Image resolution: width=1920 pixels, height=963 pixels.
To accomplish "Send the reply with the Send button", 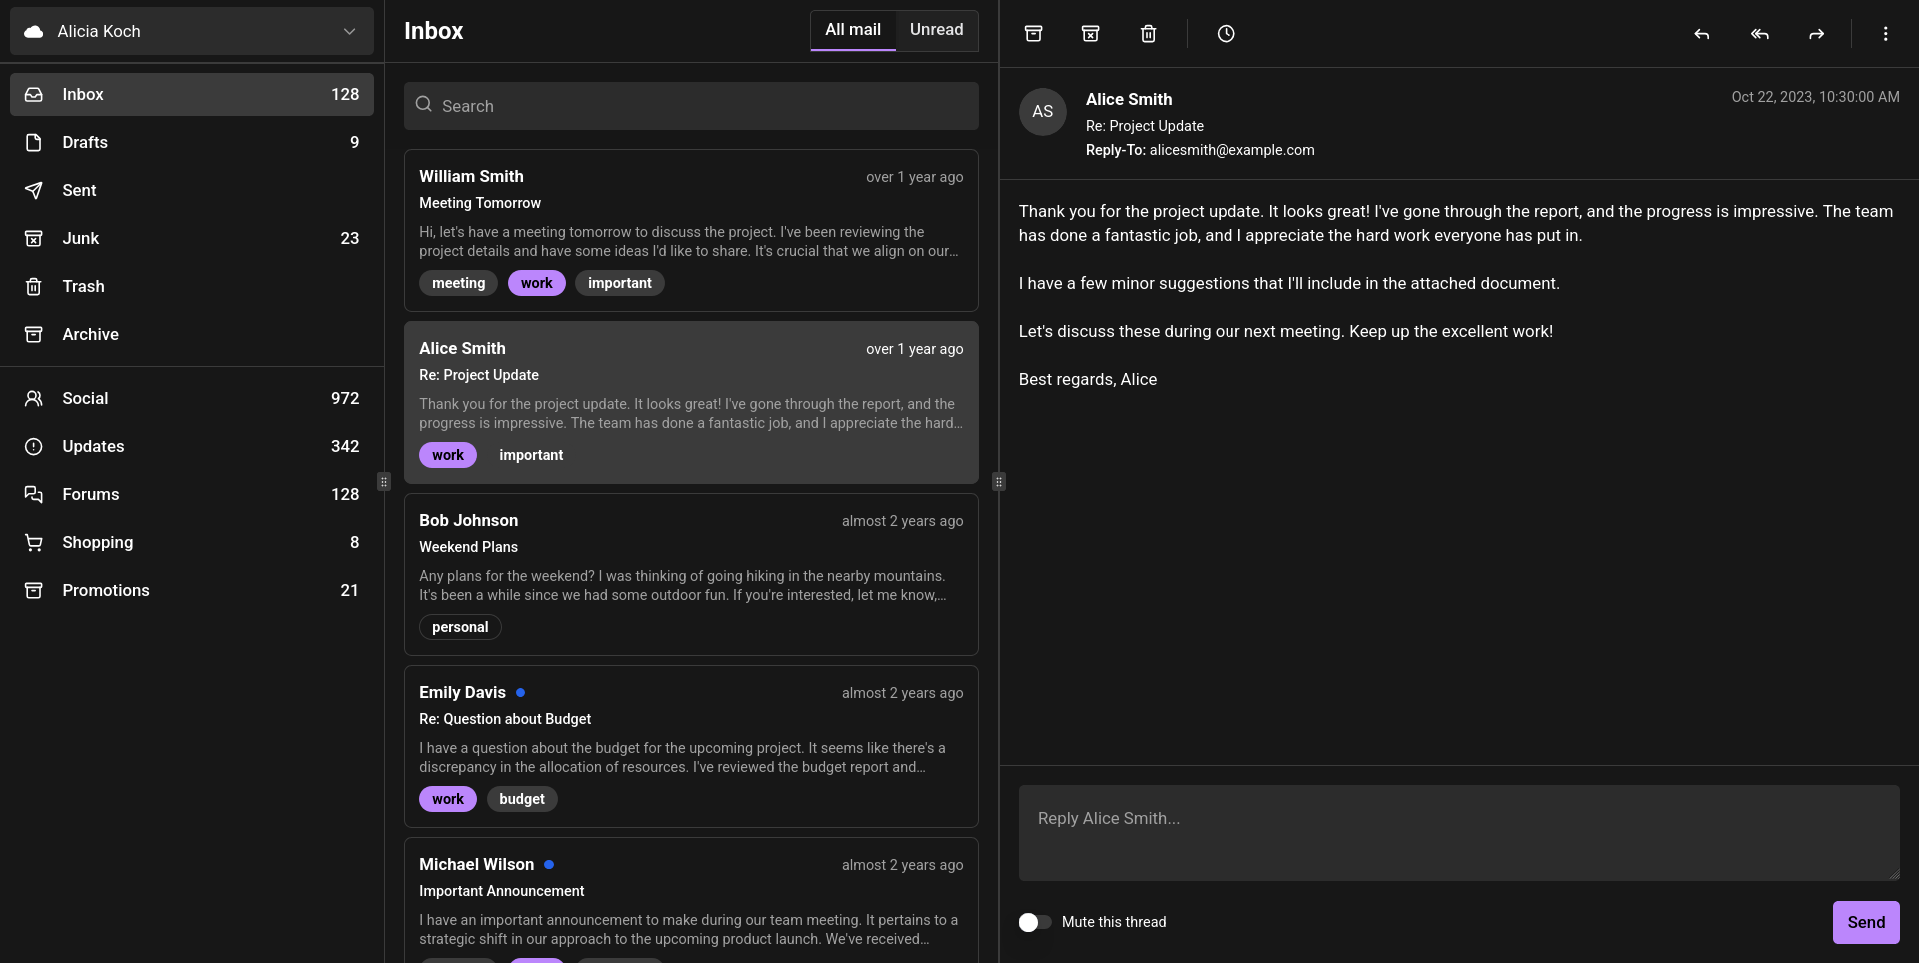I will 1866,922.
